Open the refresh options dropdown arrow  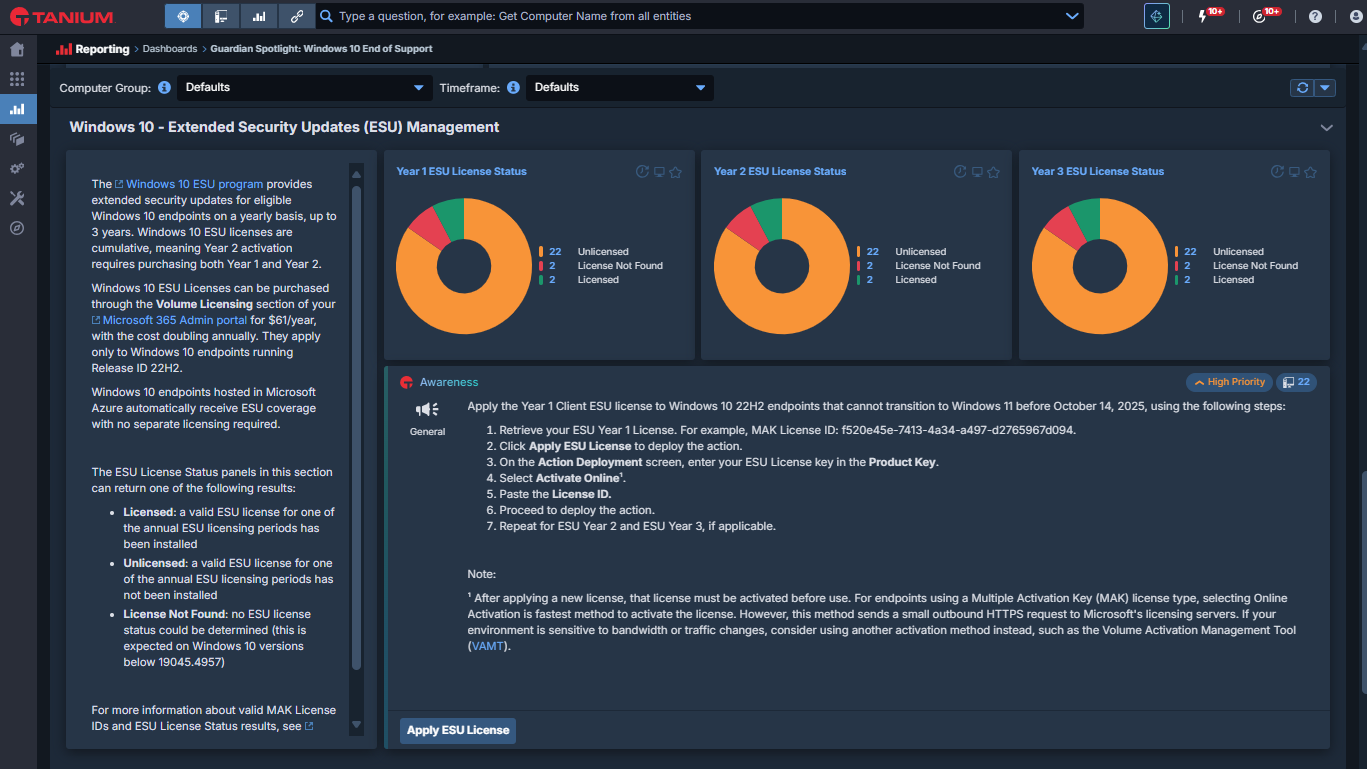click(1325, 88)
